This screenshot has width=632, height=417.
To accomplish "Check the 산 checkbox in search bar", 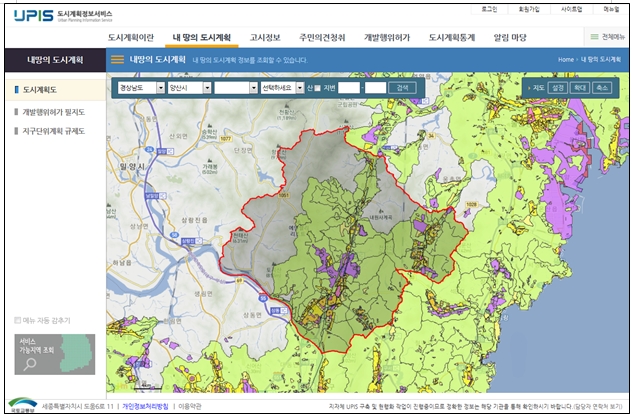I will [x=316, y=88].
